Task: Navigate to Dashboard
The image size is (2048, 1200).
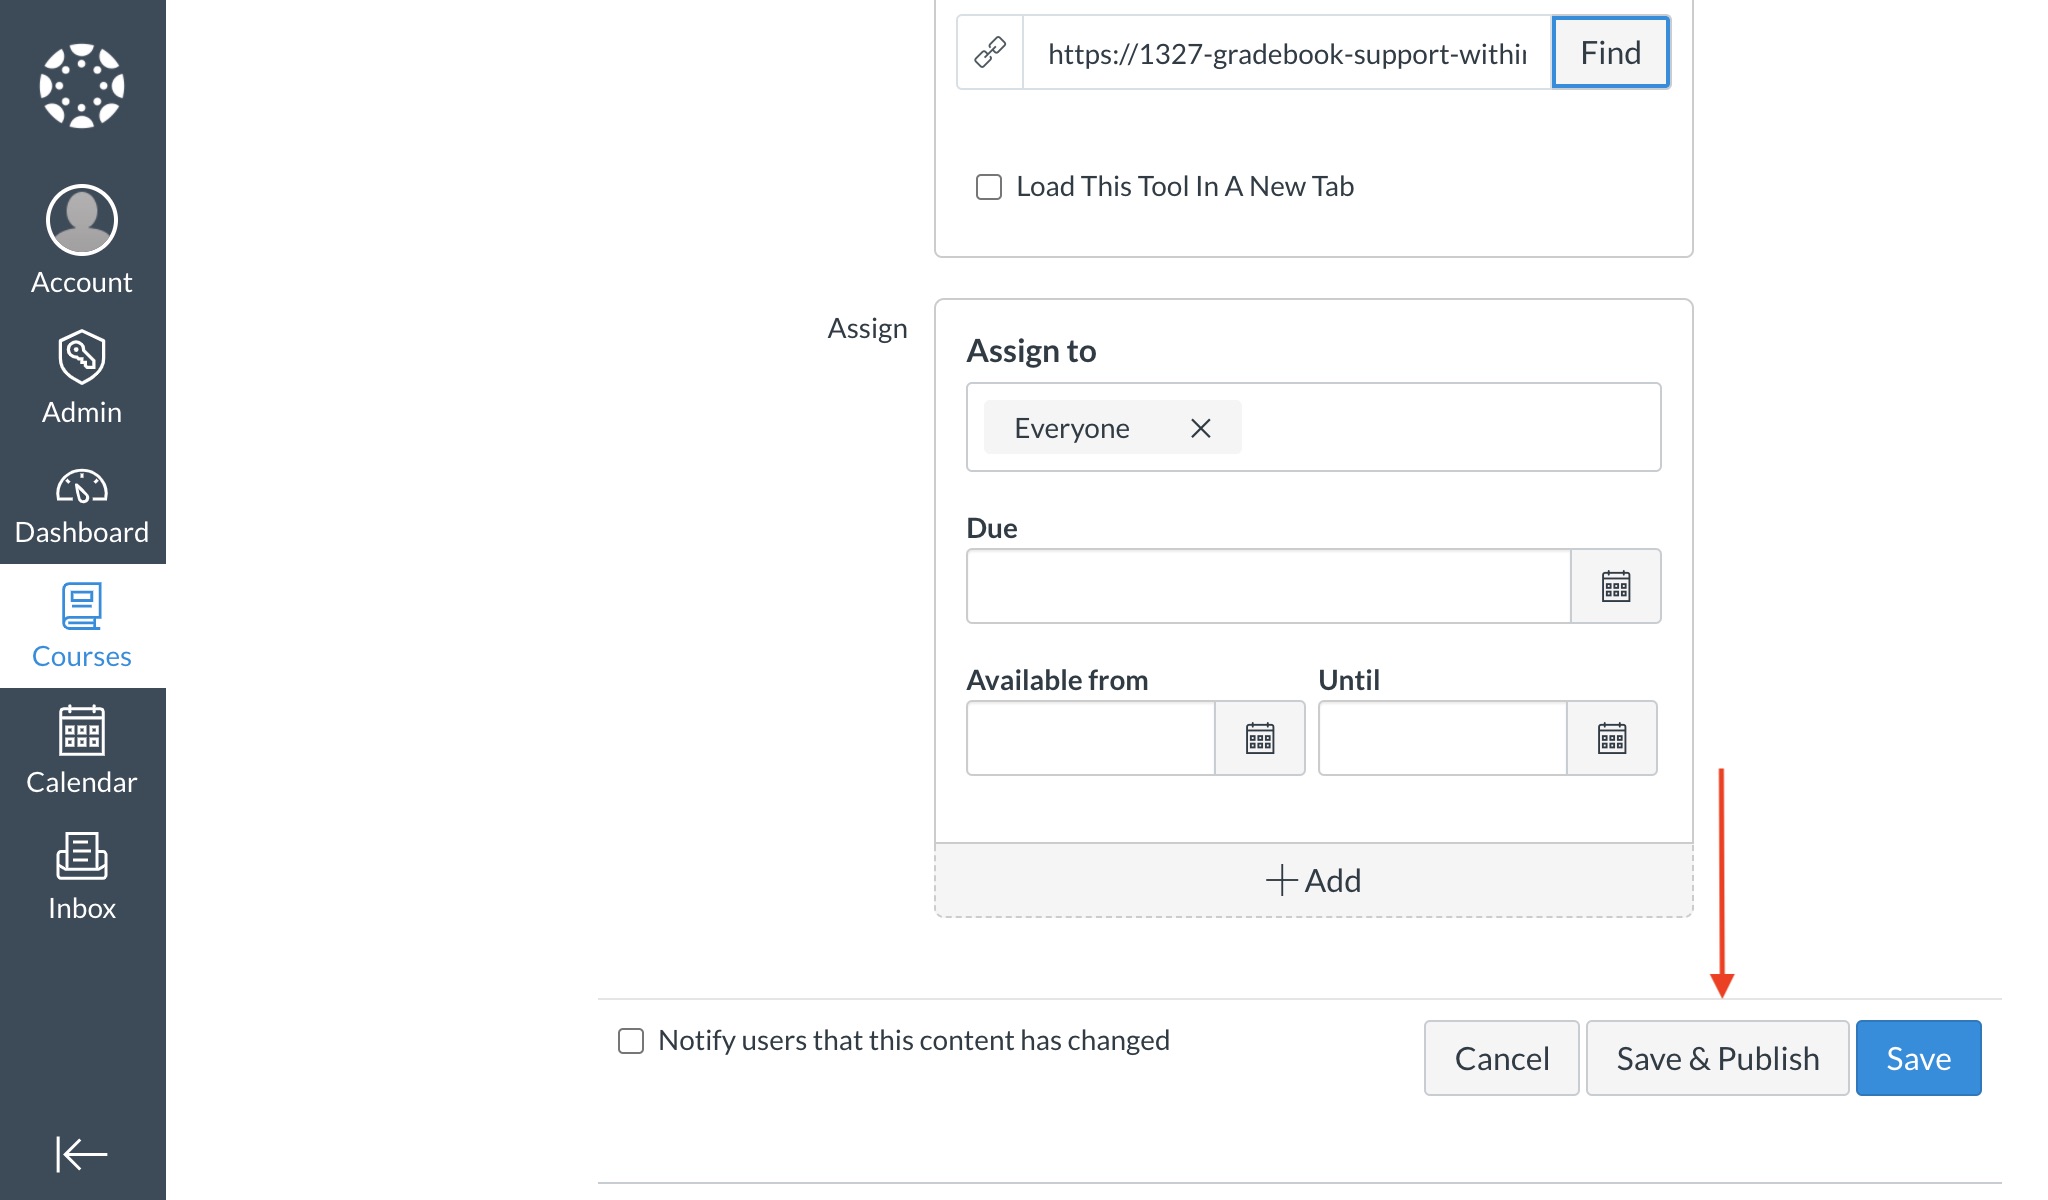Action: (x=81, y=506)
